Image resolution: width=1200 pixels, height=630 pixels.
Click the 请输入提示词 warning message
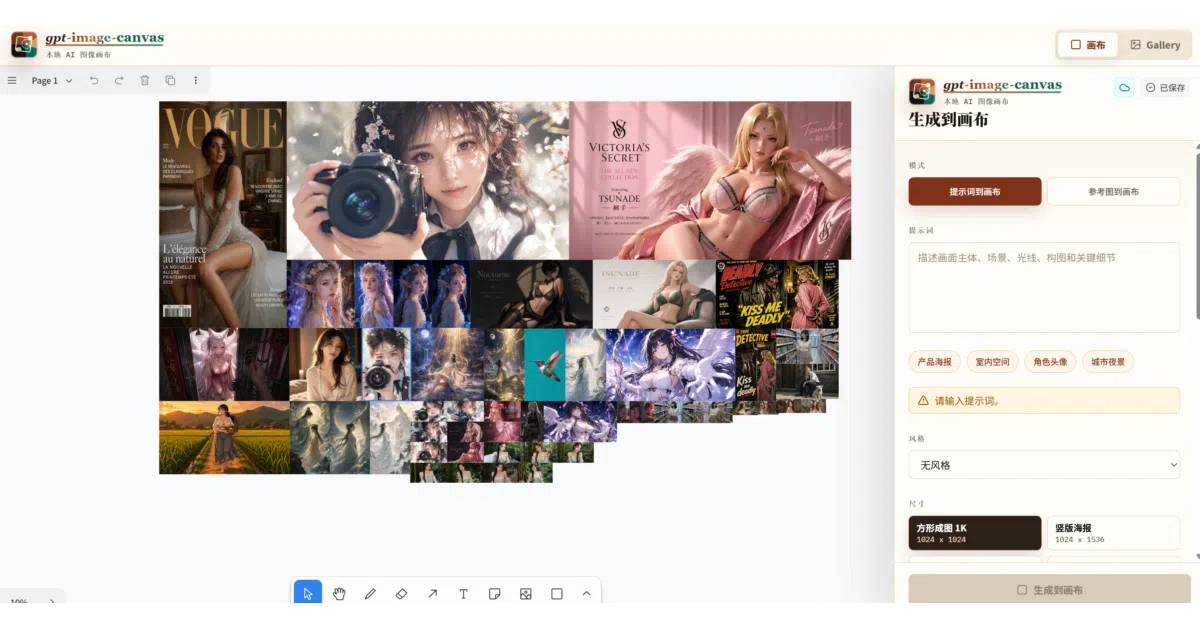click(1044, 400)
